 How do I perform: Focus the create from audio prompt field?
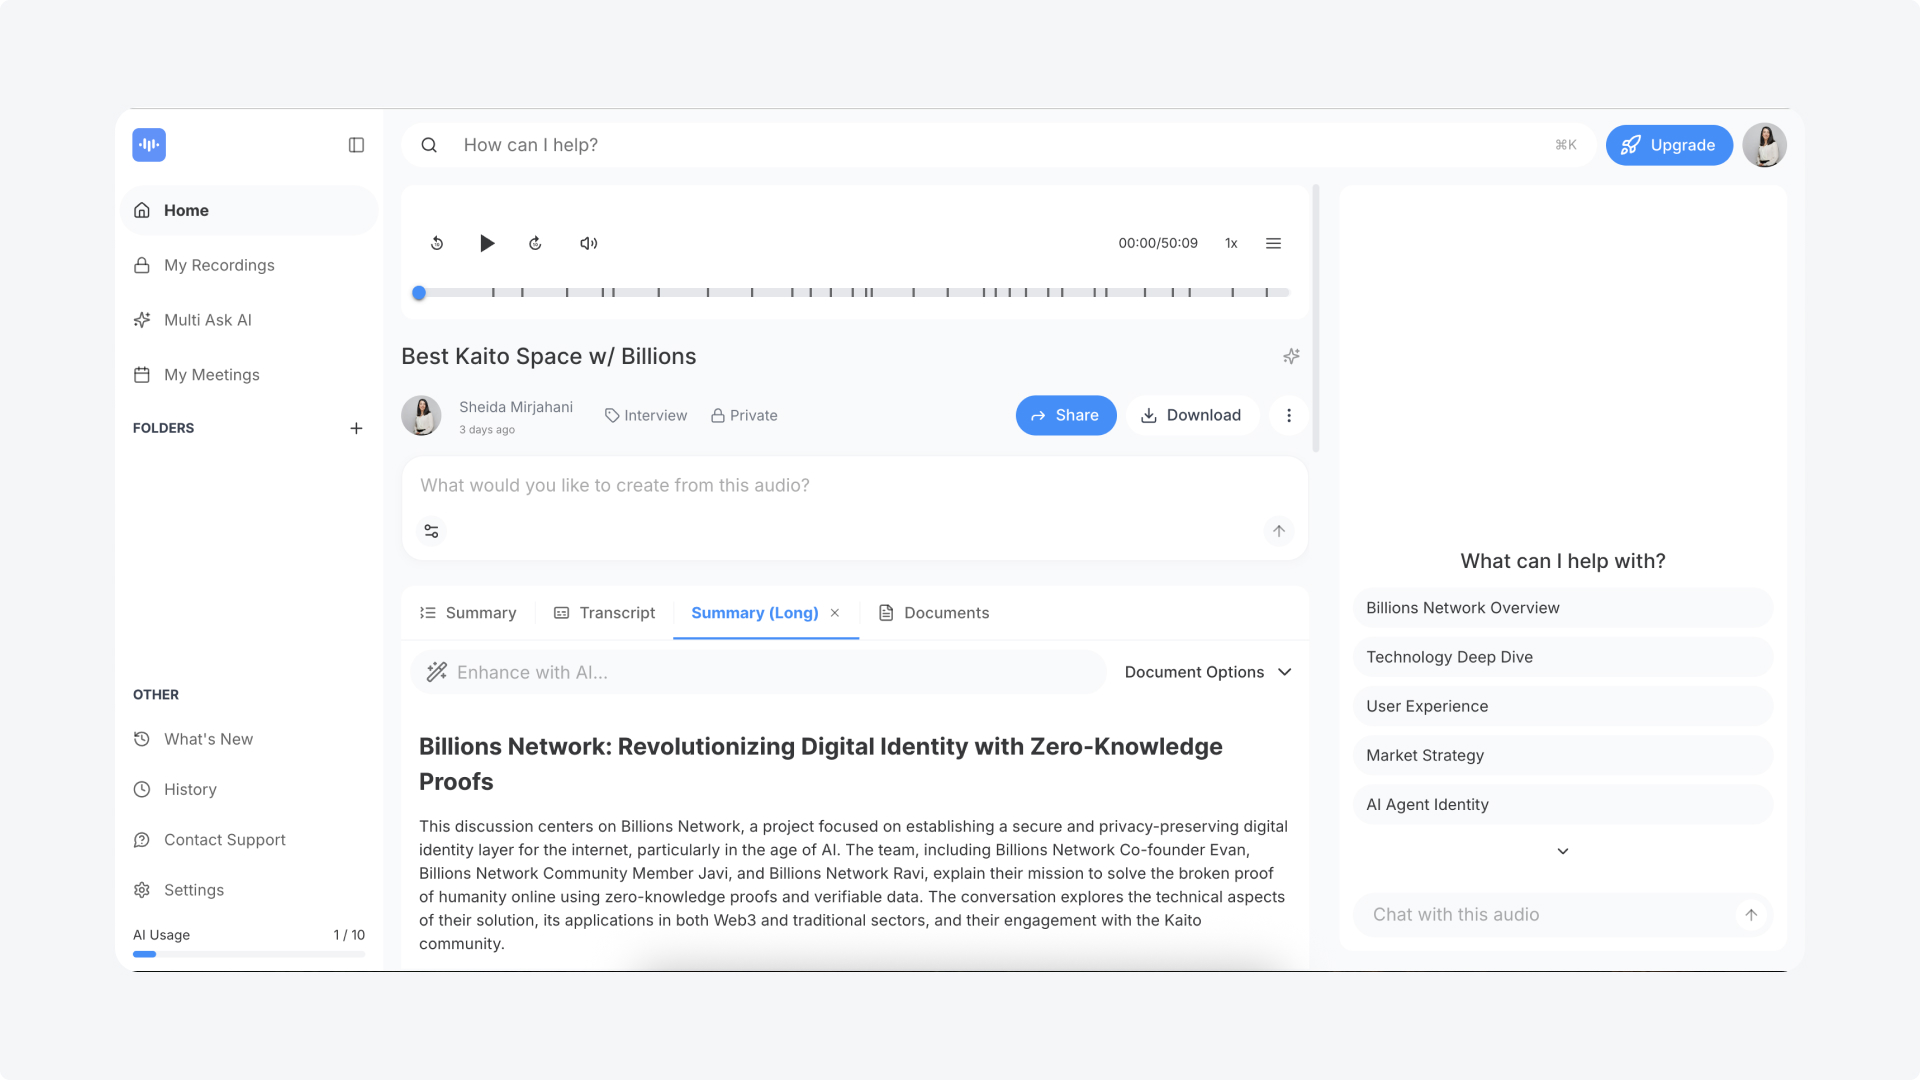coord(855,486)
